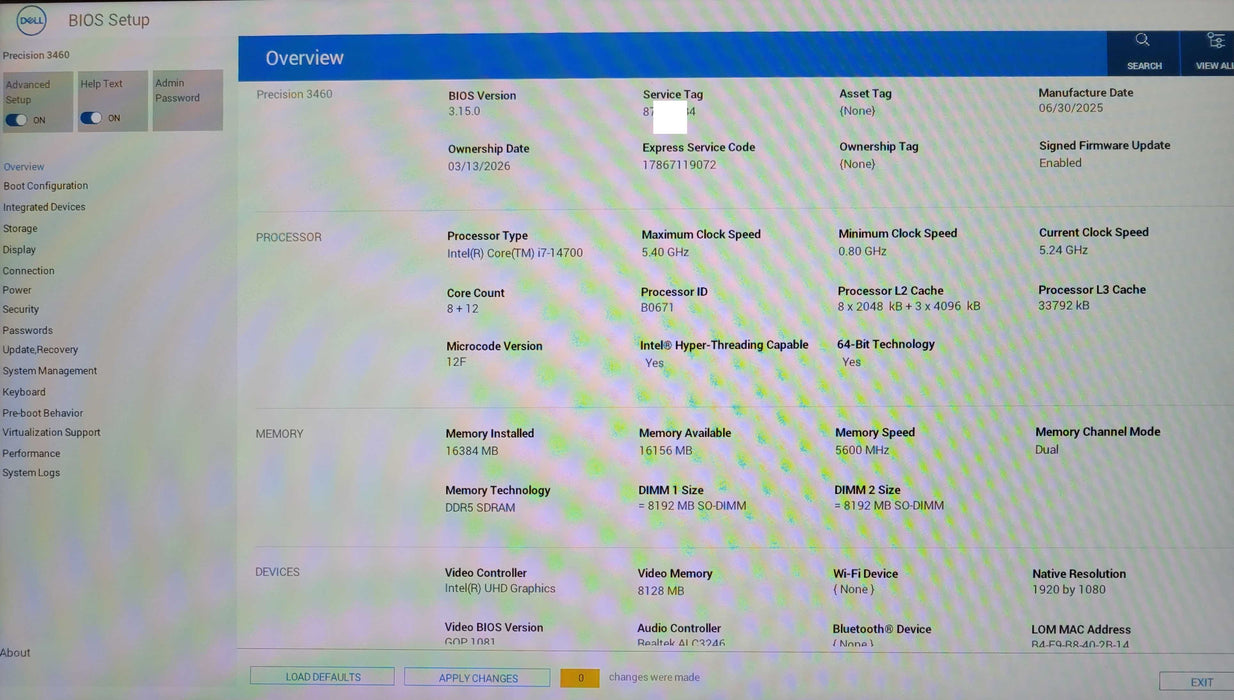Click Memory Channel Mode value Dual
1234x700 pixels.
tap(1047, 450)
